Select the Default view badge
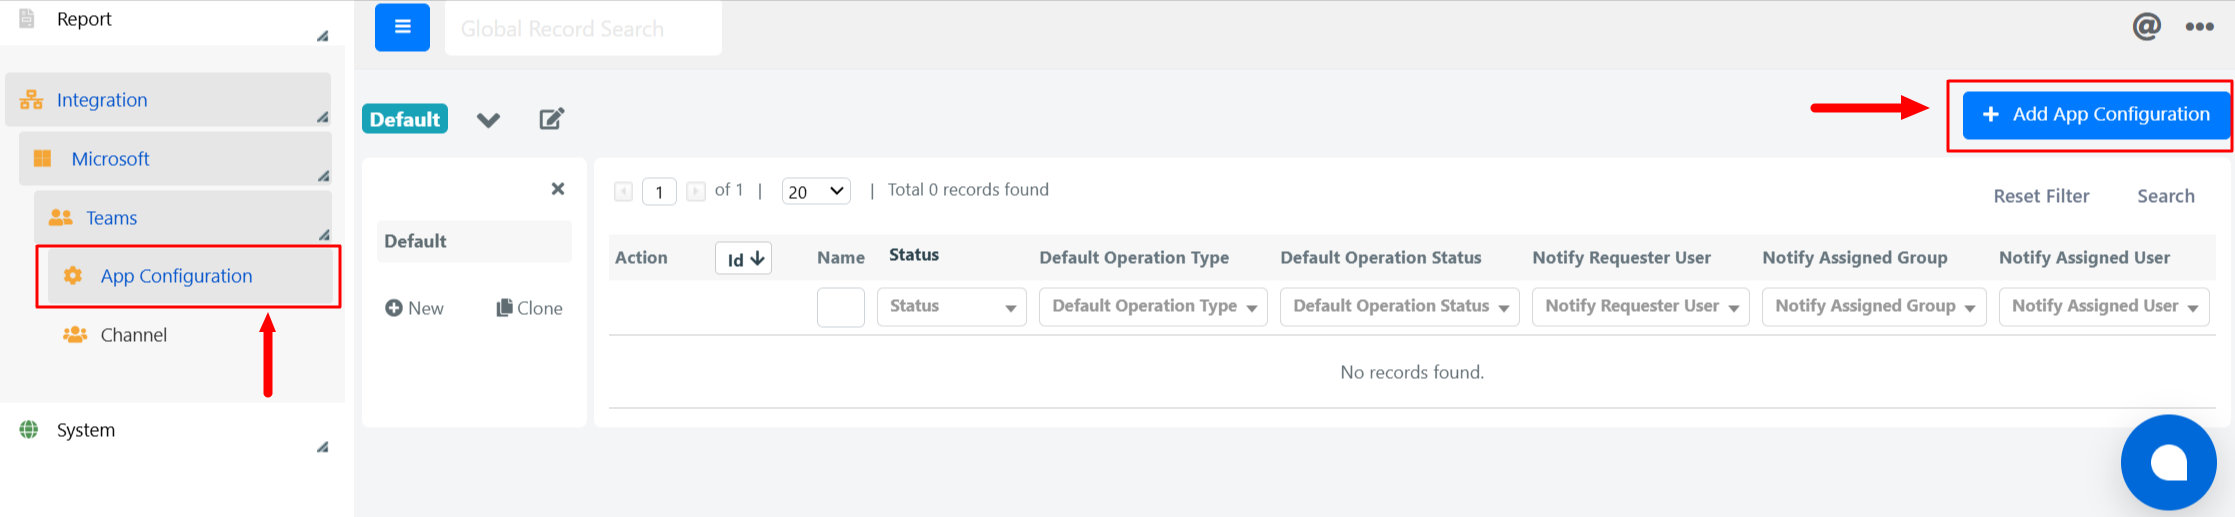 point(405,119)
